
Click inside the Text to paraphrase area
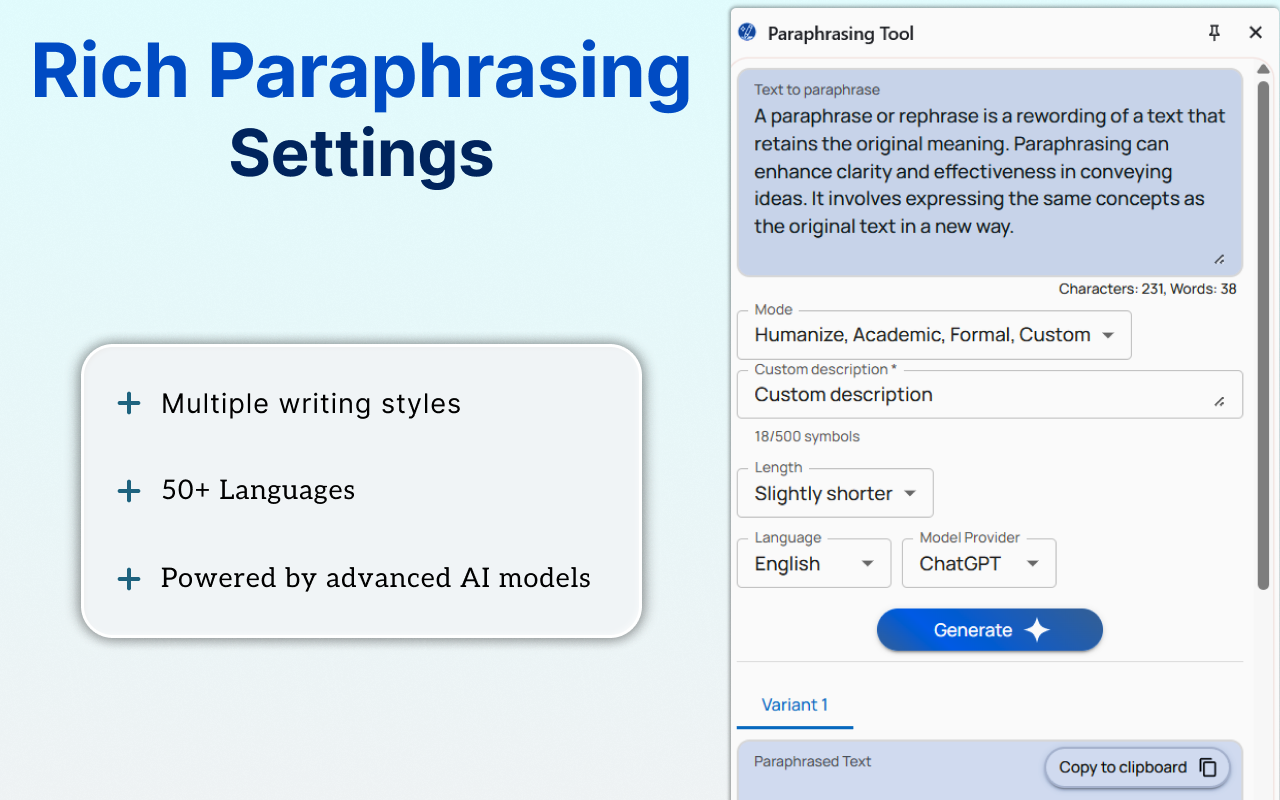[x=989, y=170]
